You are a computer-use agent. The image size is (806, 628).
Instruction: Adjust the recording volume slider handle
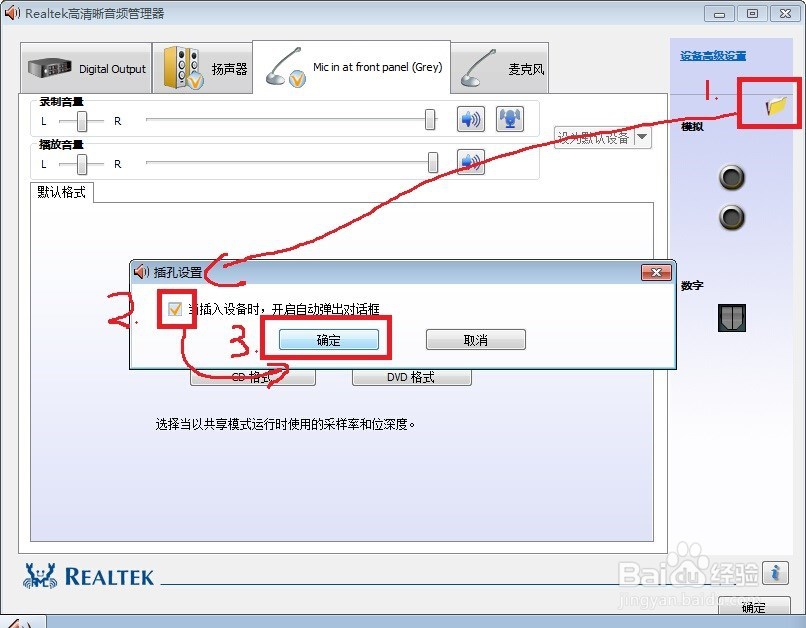(x=430, y=119)
